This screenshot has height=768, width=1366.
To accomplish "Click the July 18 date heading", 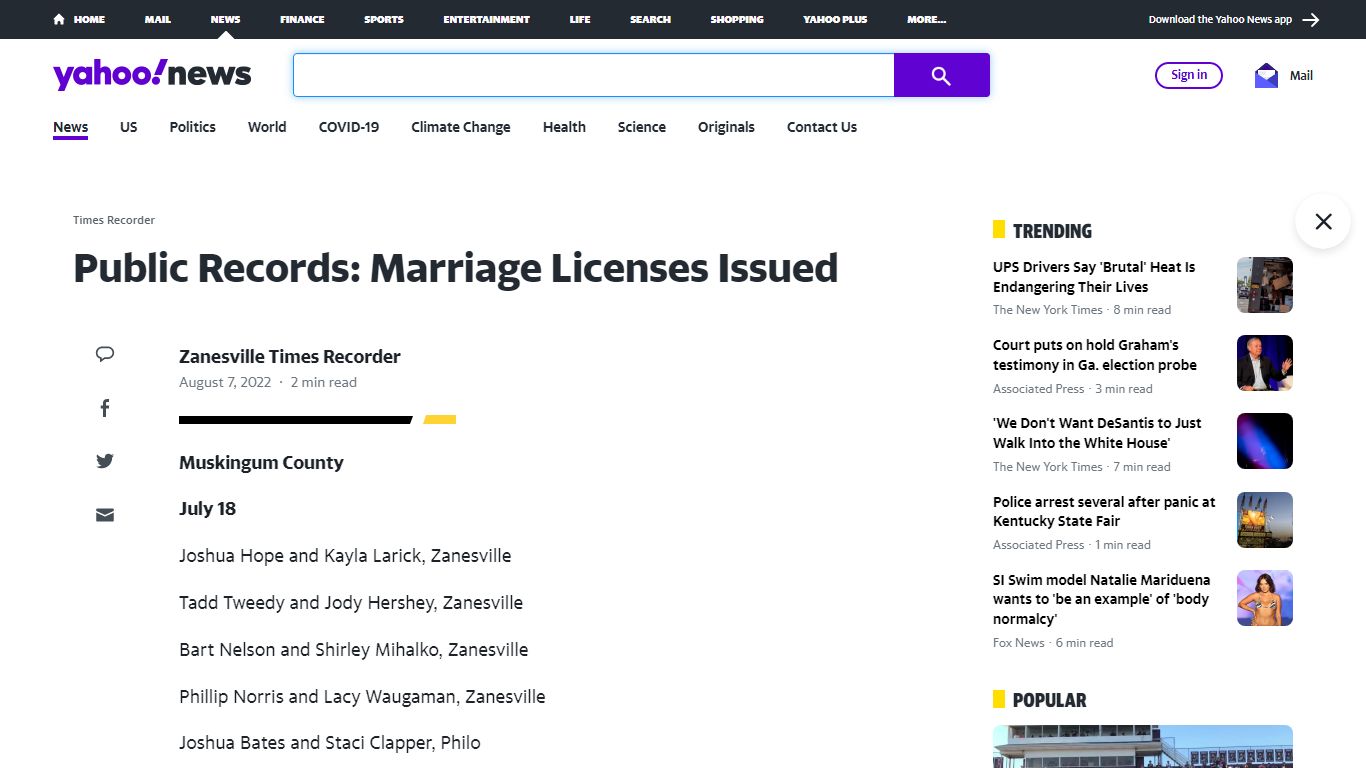I will 207,509.
